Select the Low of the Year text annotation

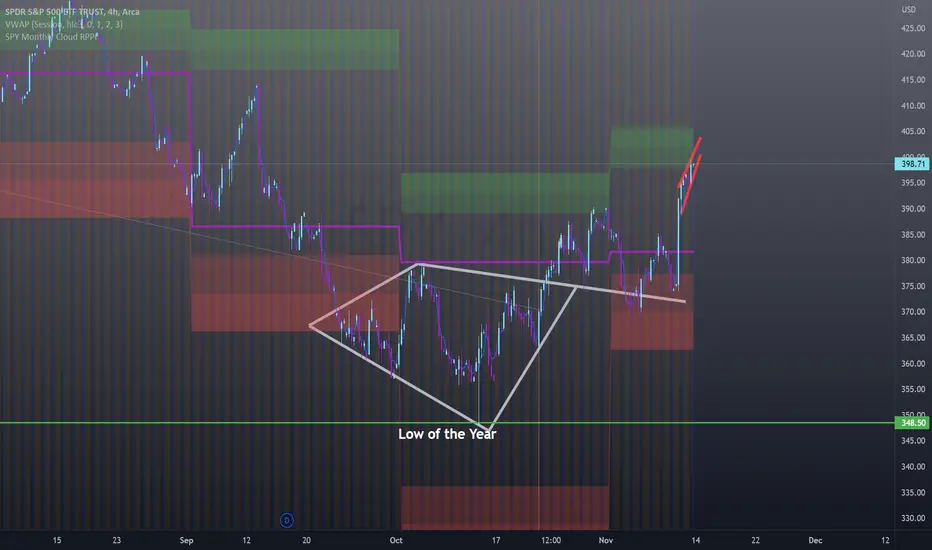coord(447,434)
